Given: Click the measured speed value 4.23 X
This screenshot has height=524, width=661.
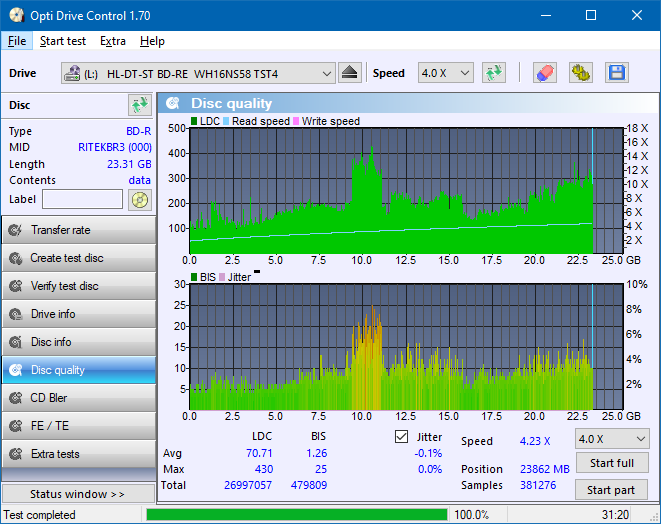Looking at the screenshot, I should click(x=535, y=441).
